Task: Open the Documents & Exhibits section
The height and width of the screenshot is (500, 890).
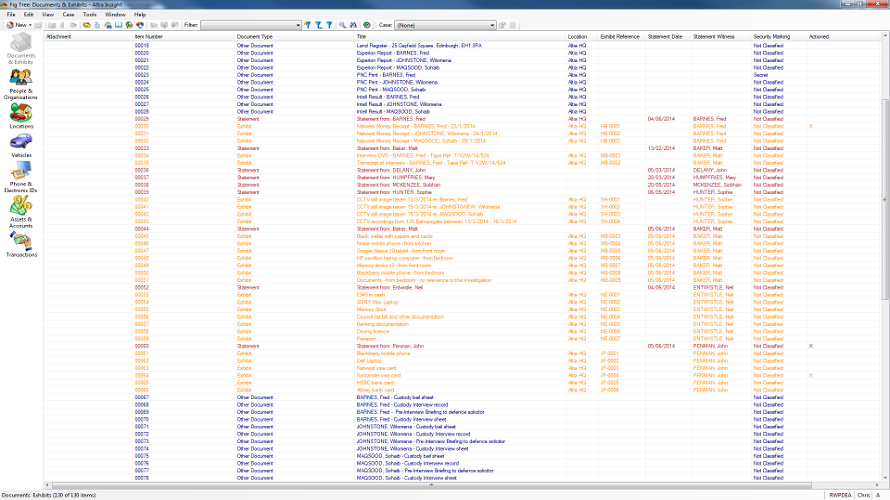Action: click(x=21, y=49)
